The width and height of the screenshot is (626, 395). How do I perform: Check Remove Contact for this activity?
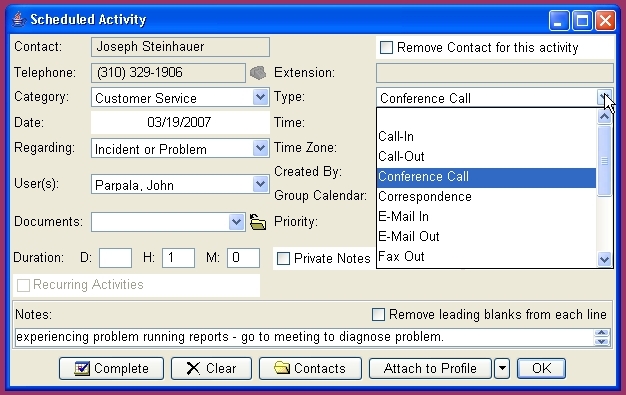coord(386,48)
